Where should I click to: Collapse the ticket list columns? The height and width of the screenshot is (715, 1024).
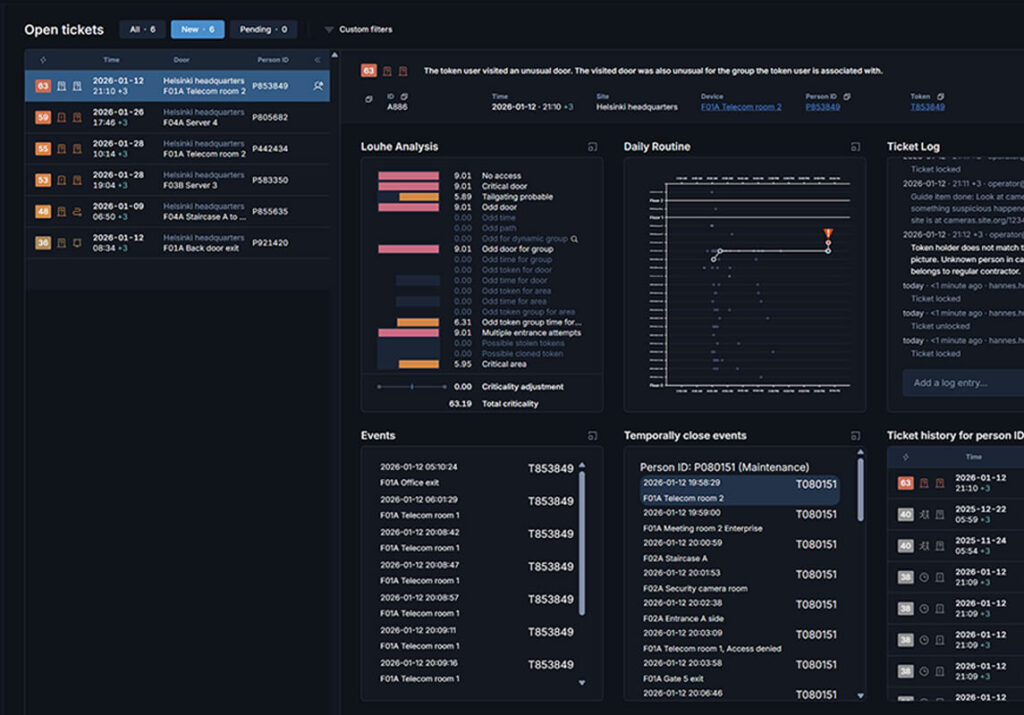click(318, 60)
